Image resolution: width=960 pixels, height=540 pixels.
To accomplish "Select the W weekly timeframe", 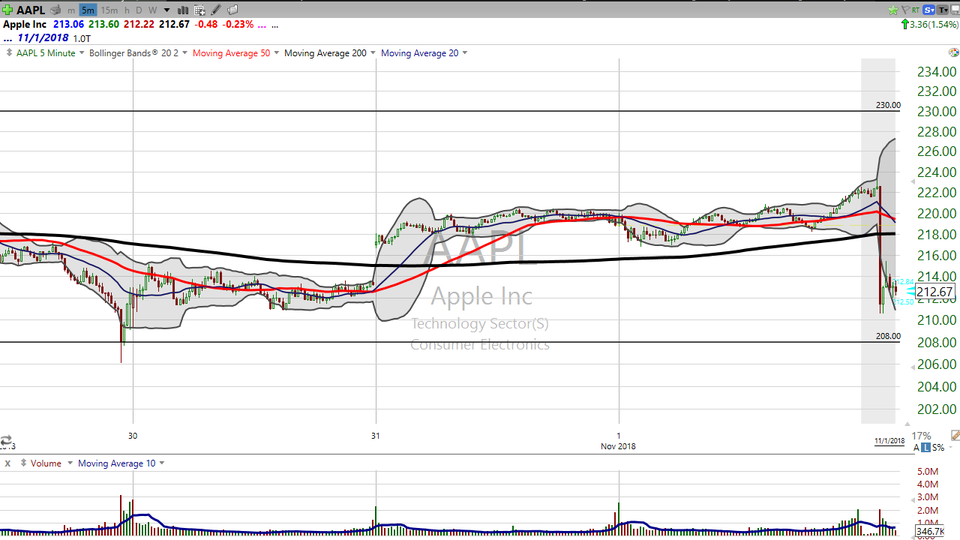I will pos(152,9).
